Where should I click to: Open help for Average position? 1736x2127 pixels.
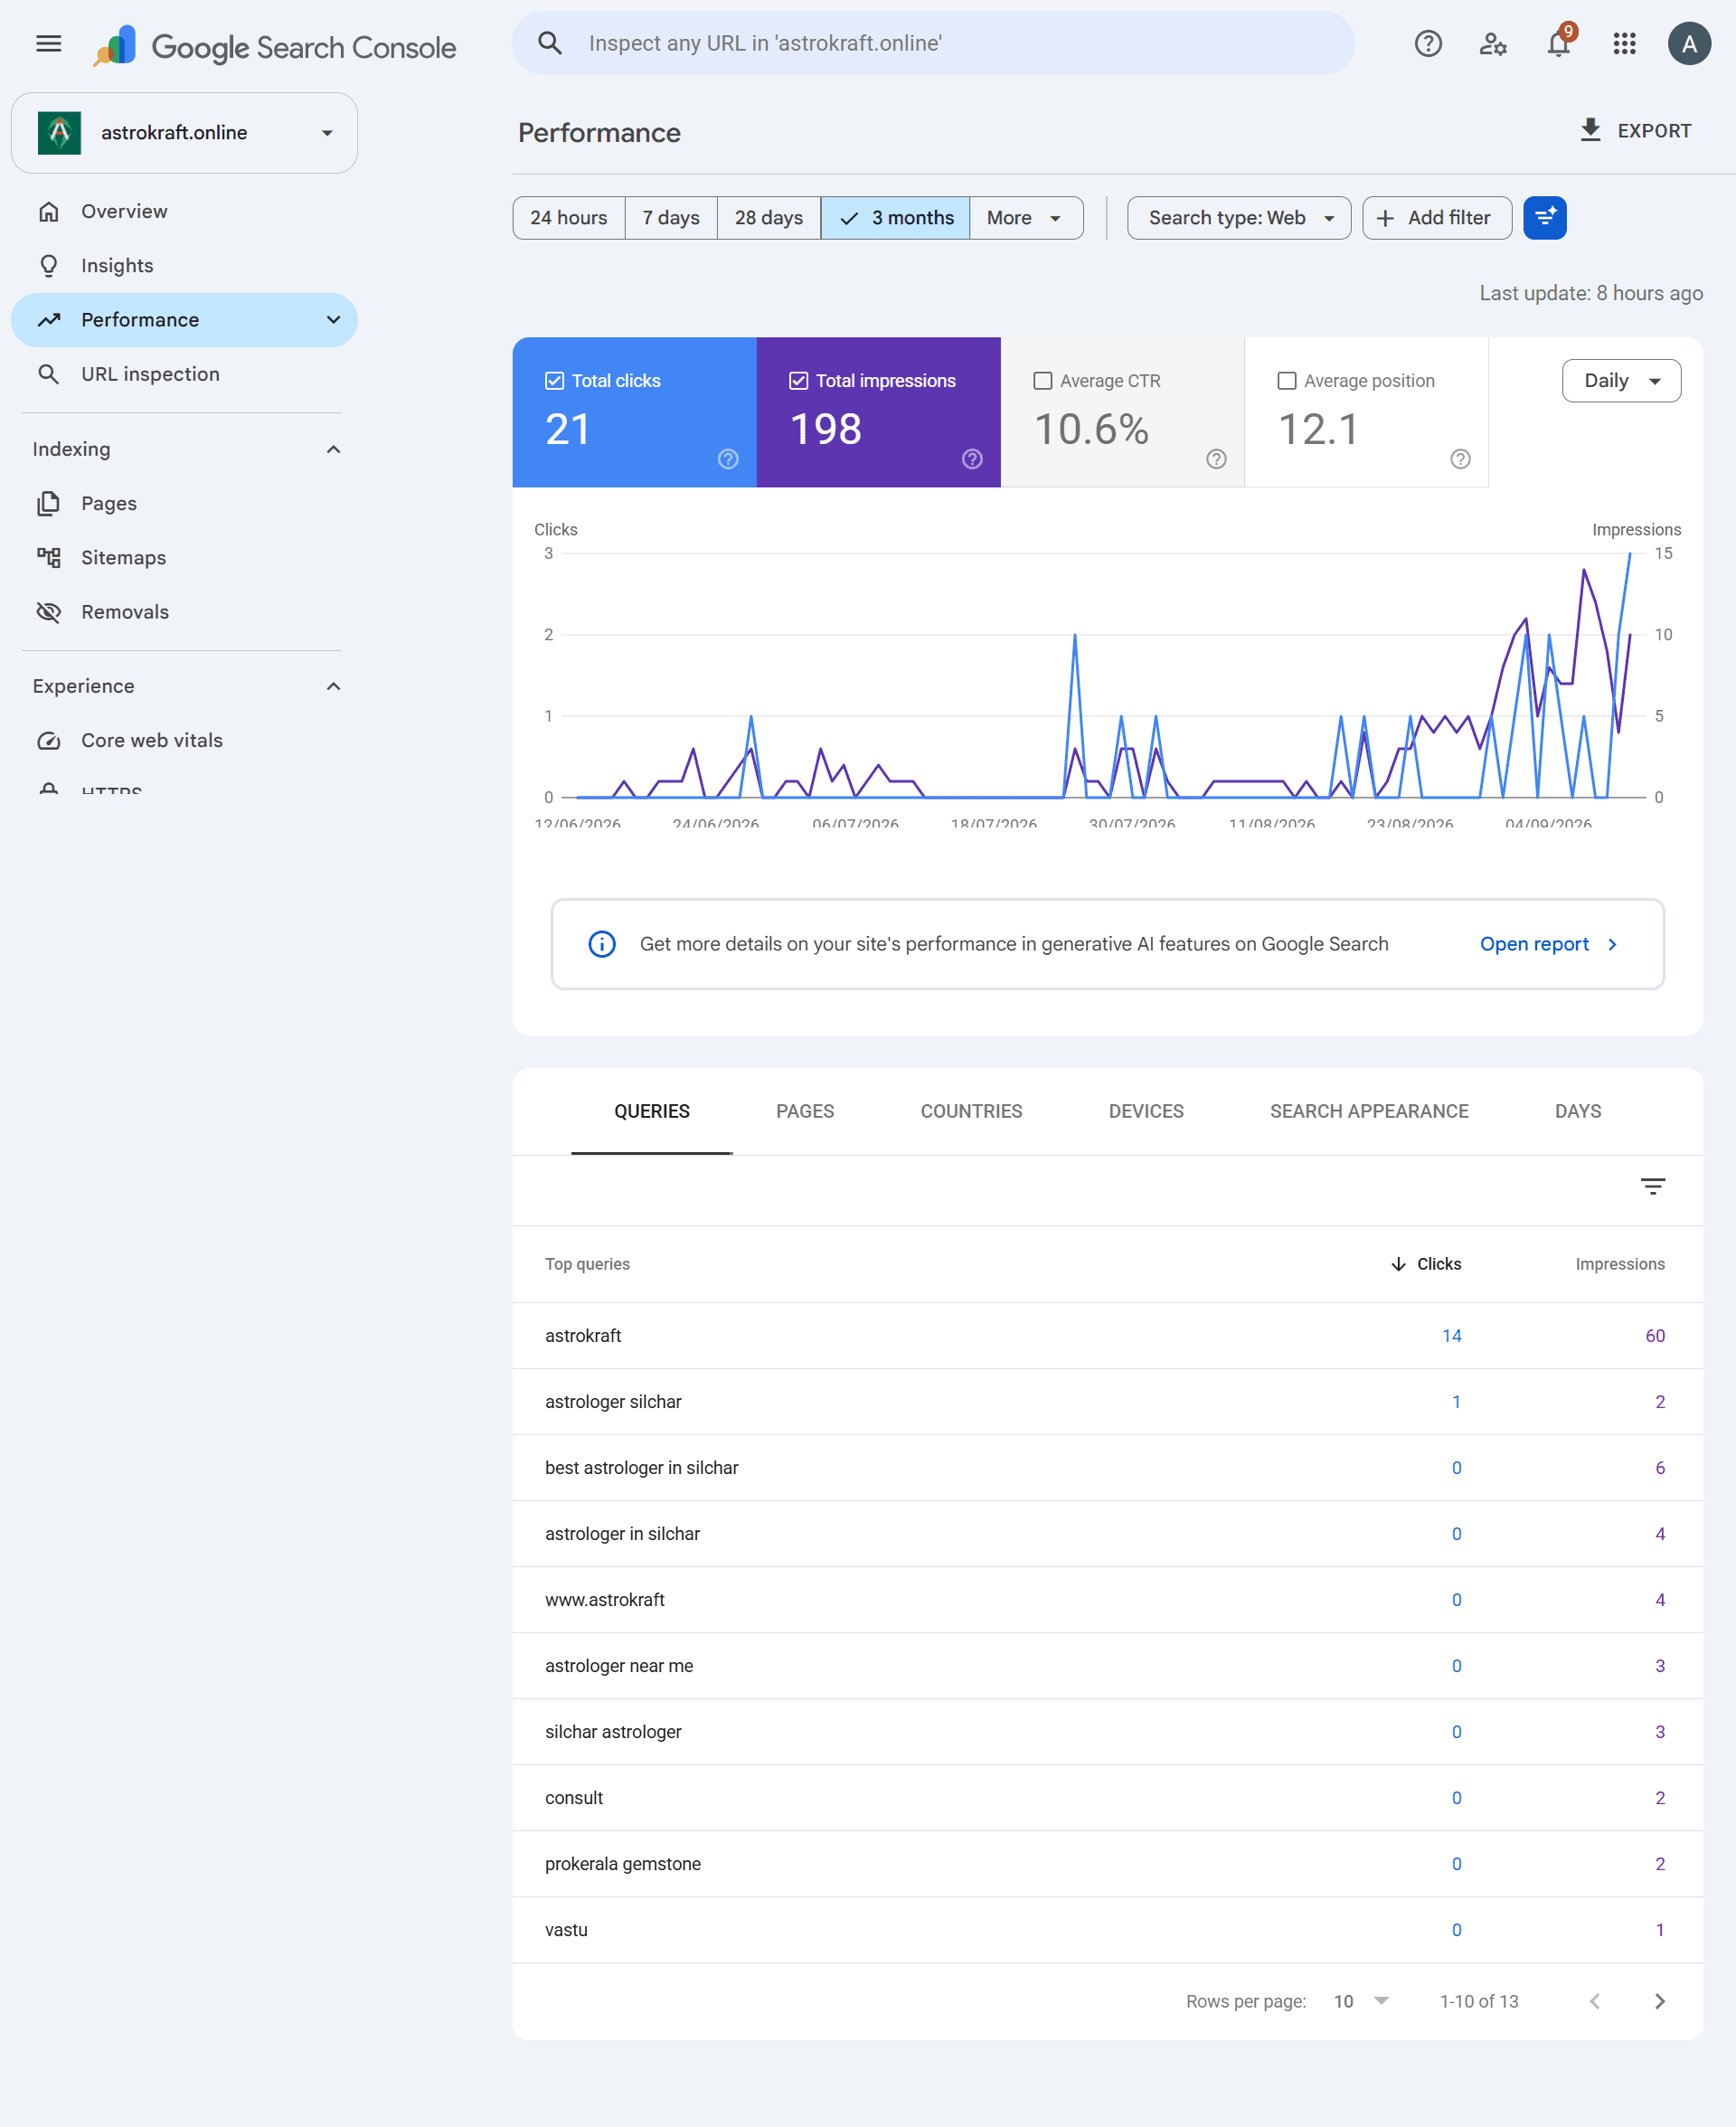coord(1460,459)
